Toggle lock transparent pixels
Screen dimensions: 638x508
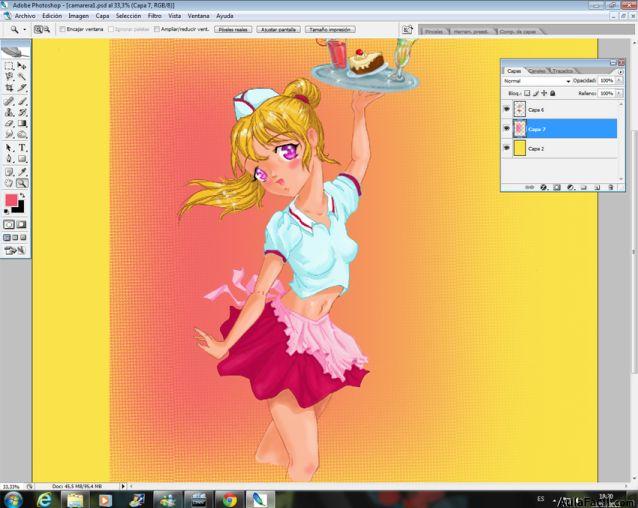[527, 93]
